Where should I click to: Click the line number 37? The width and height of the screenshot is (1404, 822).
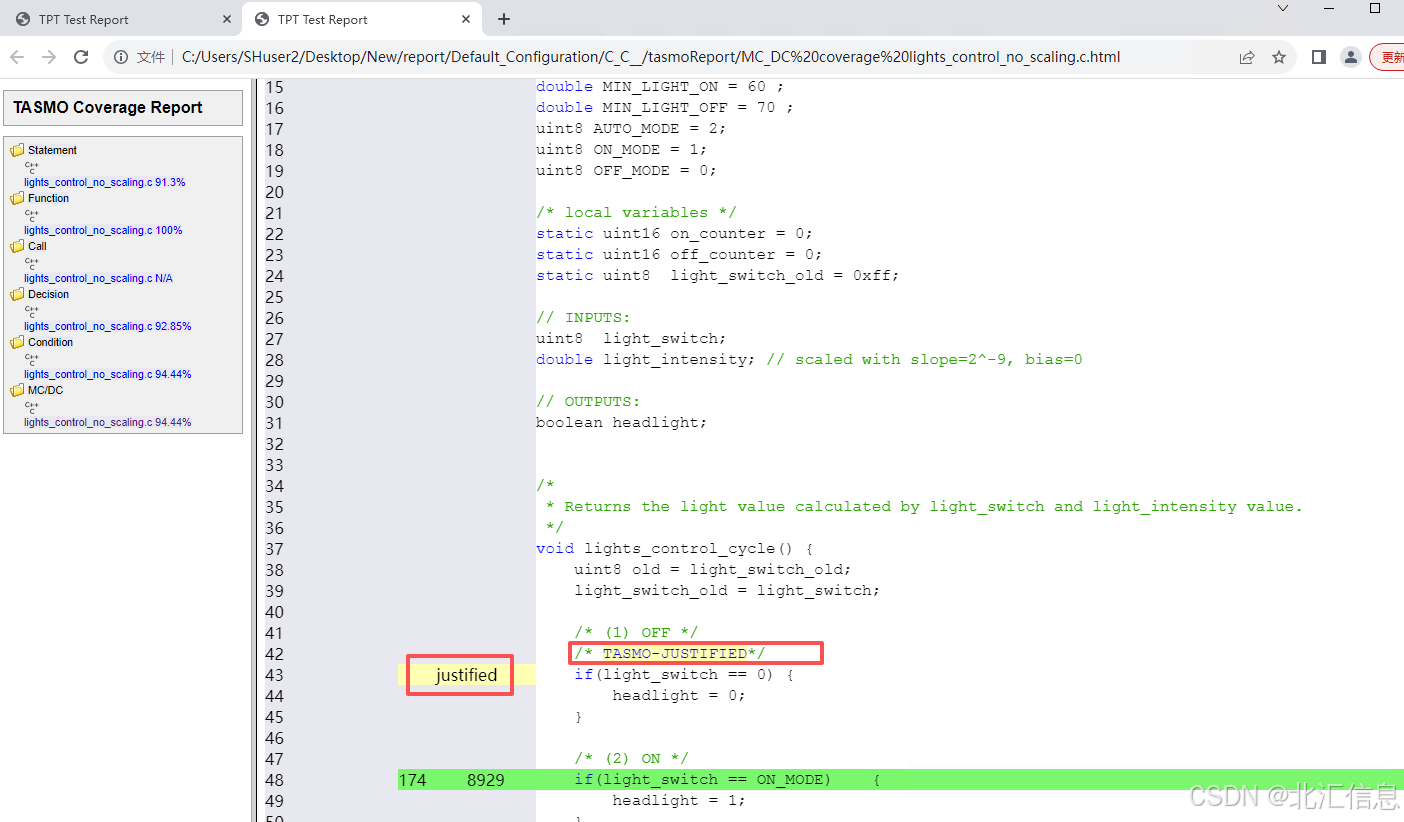(x=274, y=549)
